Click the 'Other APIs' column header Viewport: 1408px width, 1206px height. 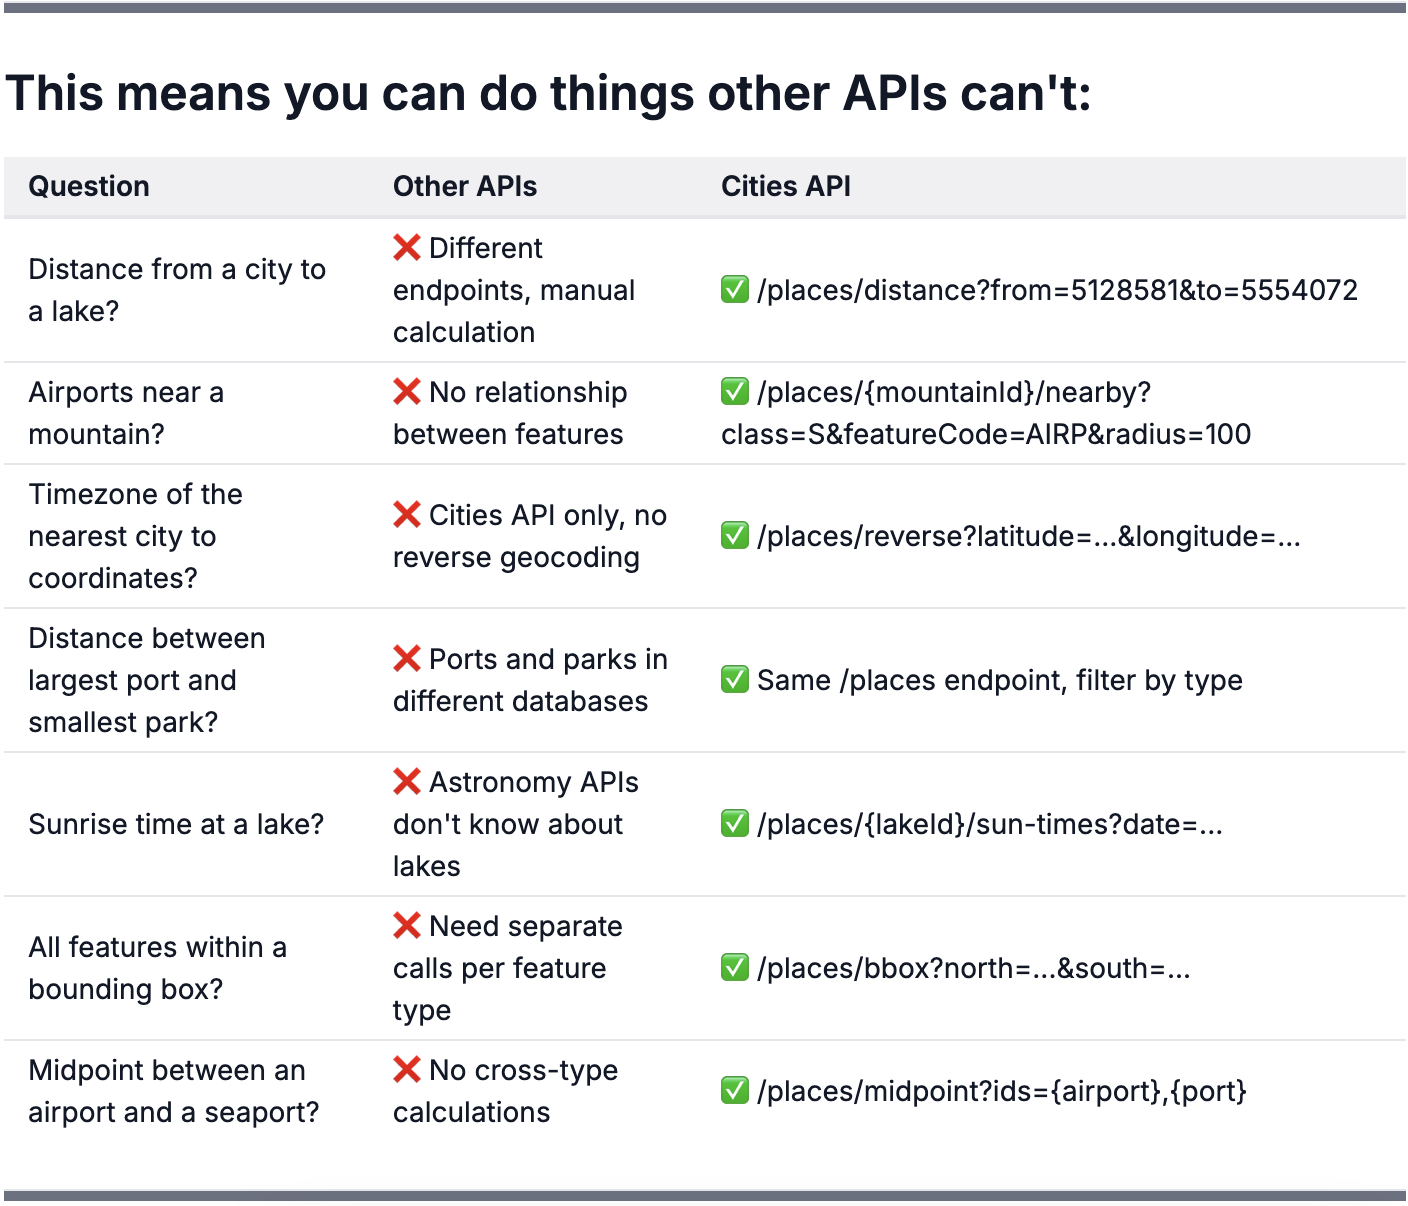[464, 186]
